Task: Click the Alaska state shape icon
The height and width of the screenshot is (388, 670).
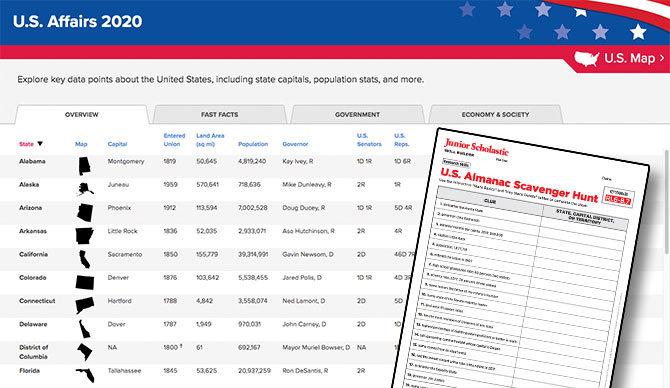Action: pos(85,189)
